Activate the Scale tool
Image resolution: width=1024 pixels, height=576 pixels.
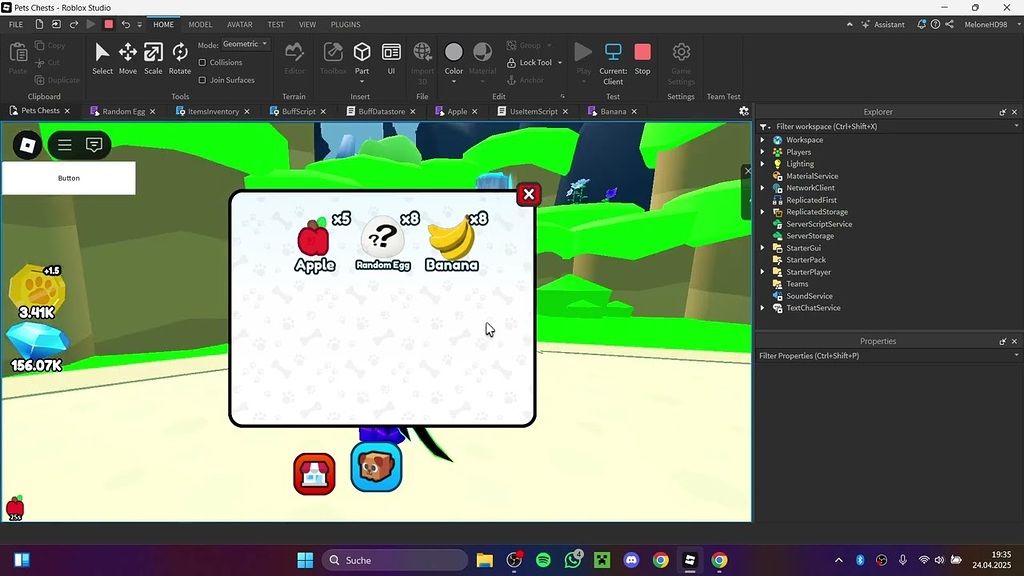click(153, 59)
